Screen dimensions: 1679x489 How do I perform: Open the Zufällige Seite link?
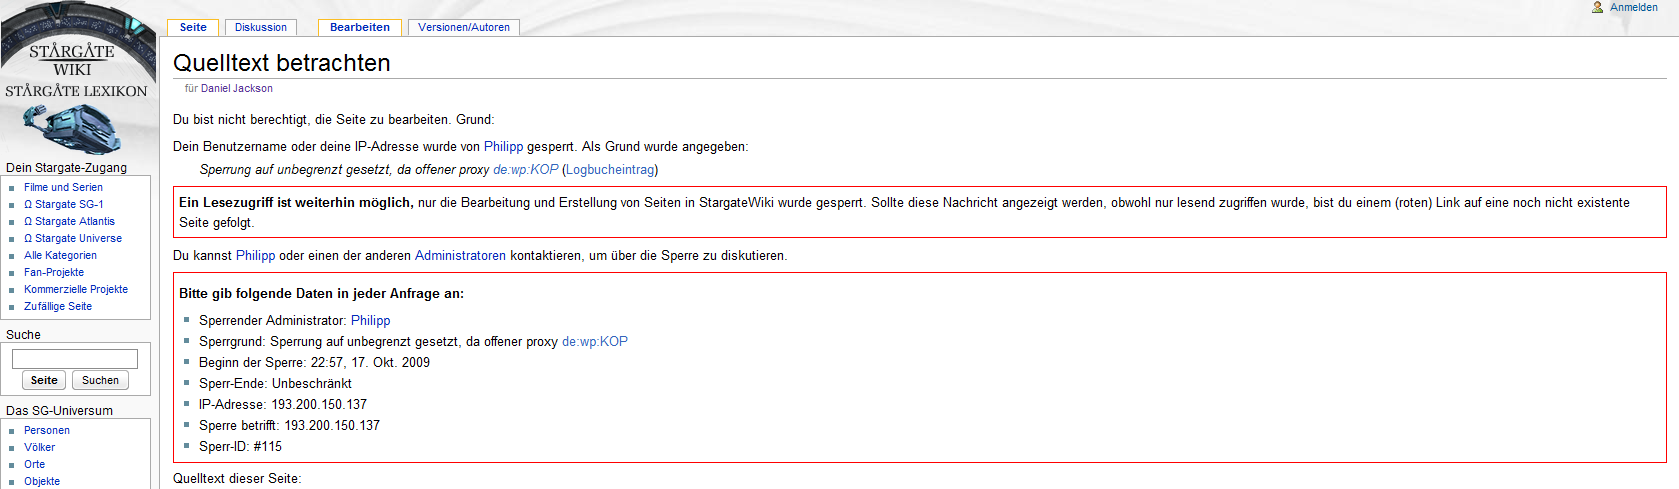click(58, 306)
